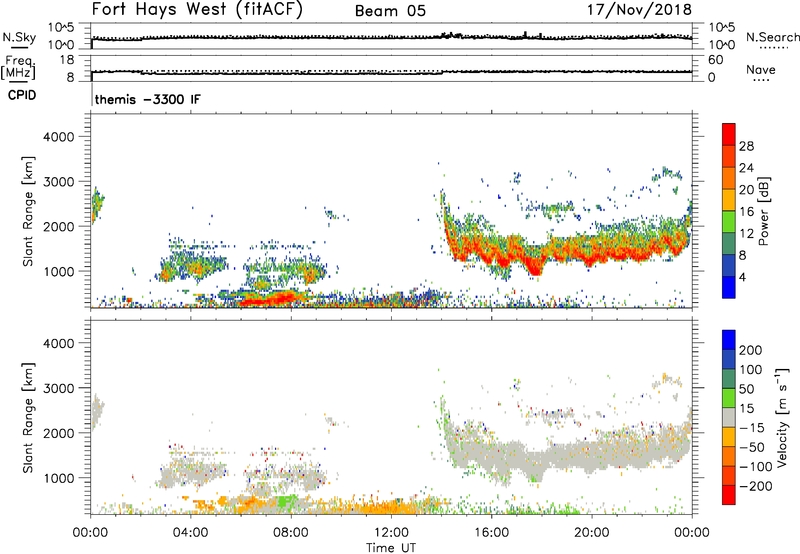Click the '-100' tick on the velocity scale
The height and width of the screenshot is (554, 800).
[755, 466]
